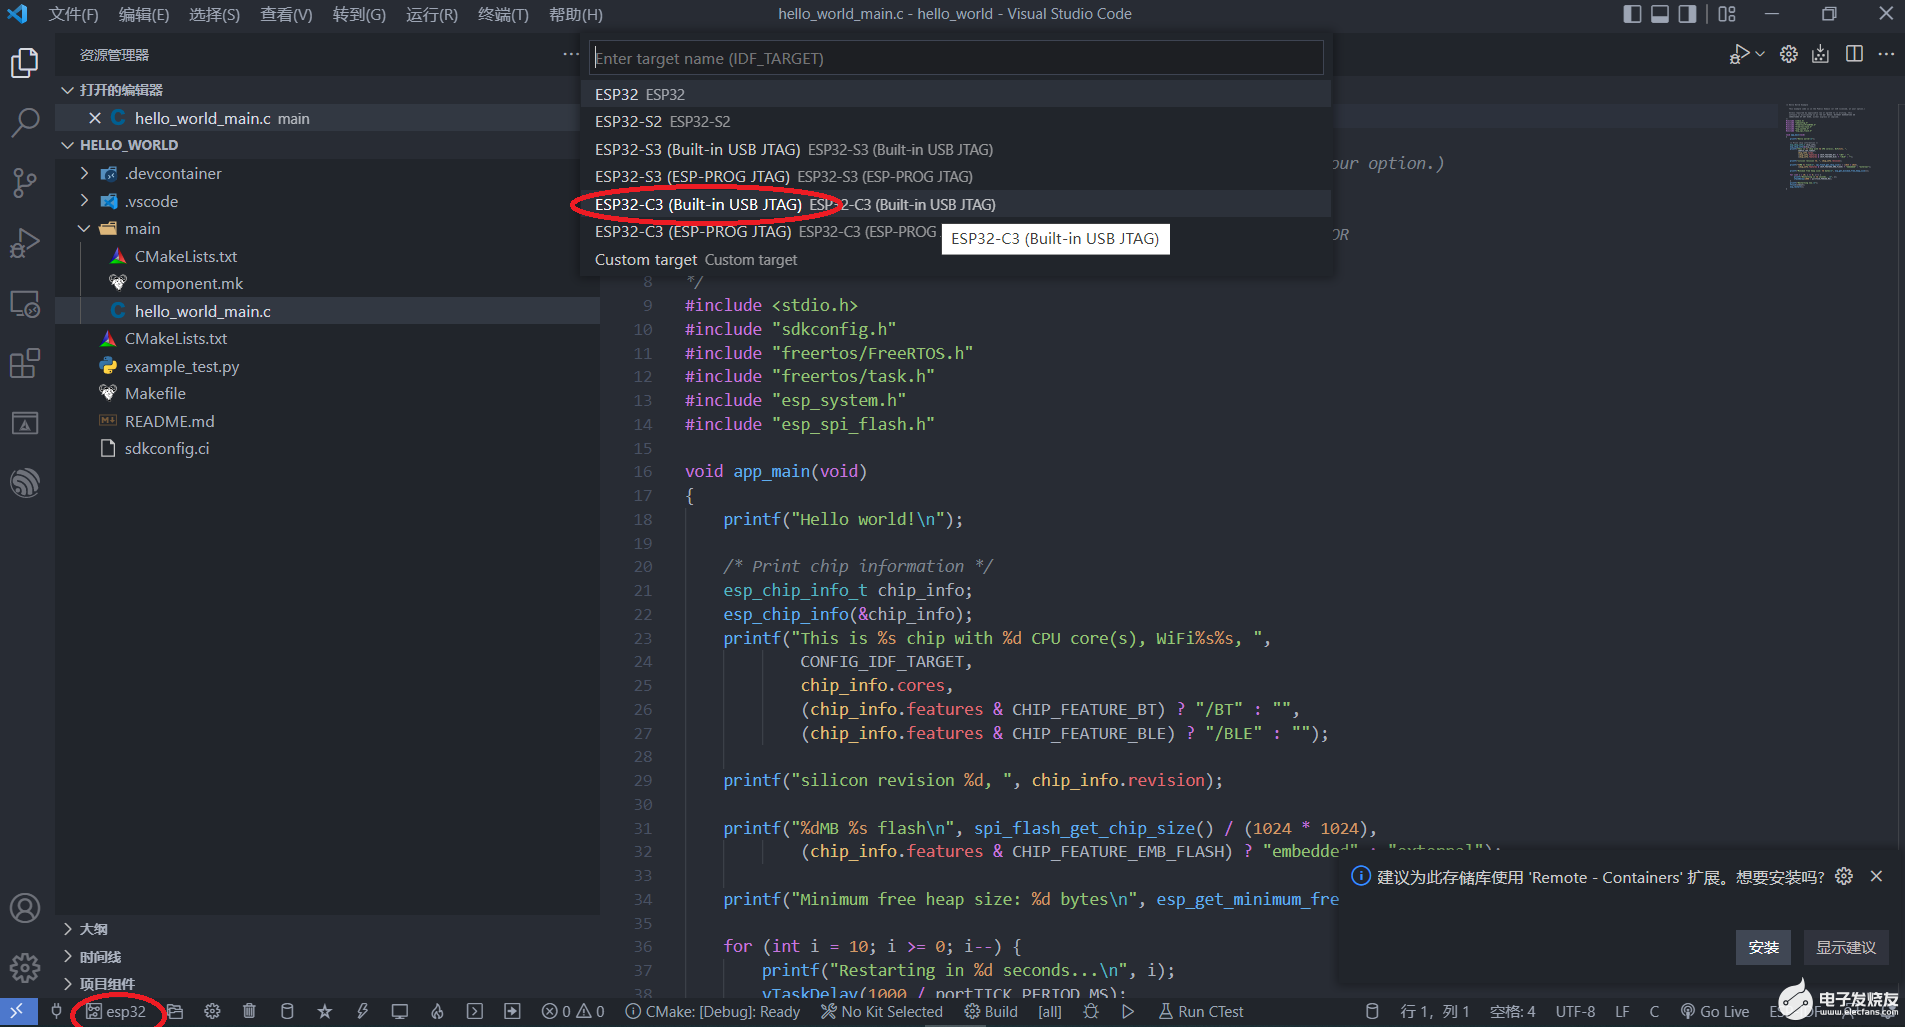The width and height of the screenshot is (1905, 1027).
Task: Click the esp32 target in status bar
Action: click(116, 1011)
